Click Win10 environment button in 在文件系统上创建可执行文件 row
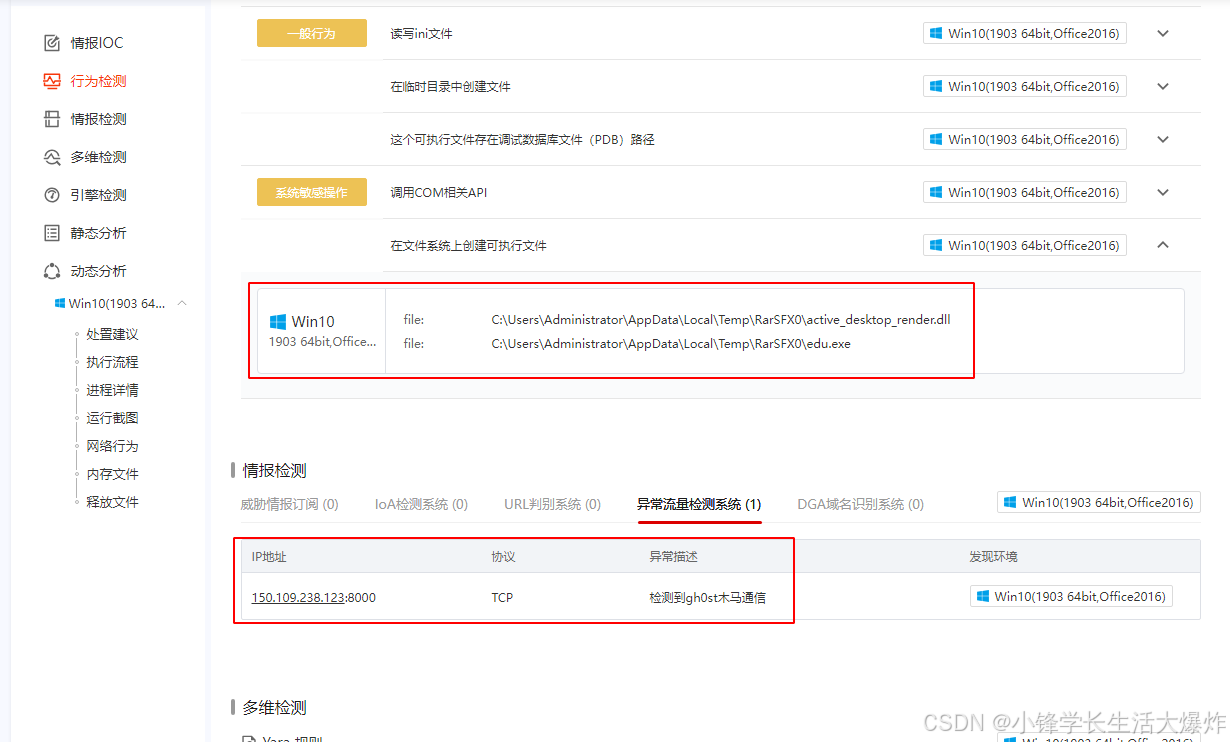This screenshot has height=742, width=1230. point(1025,245)
